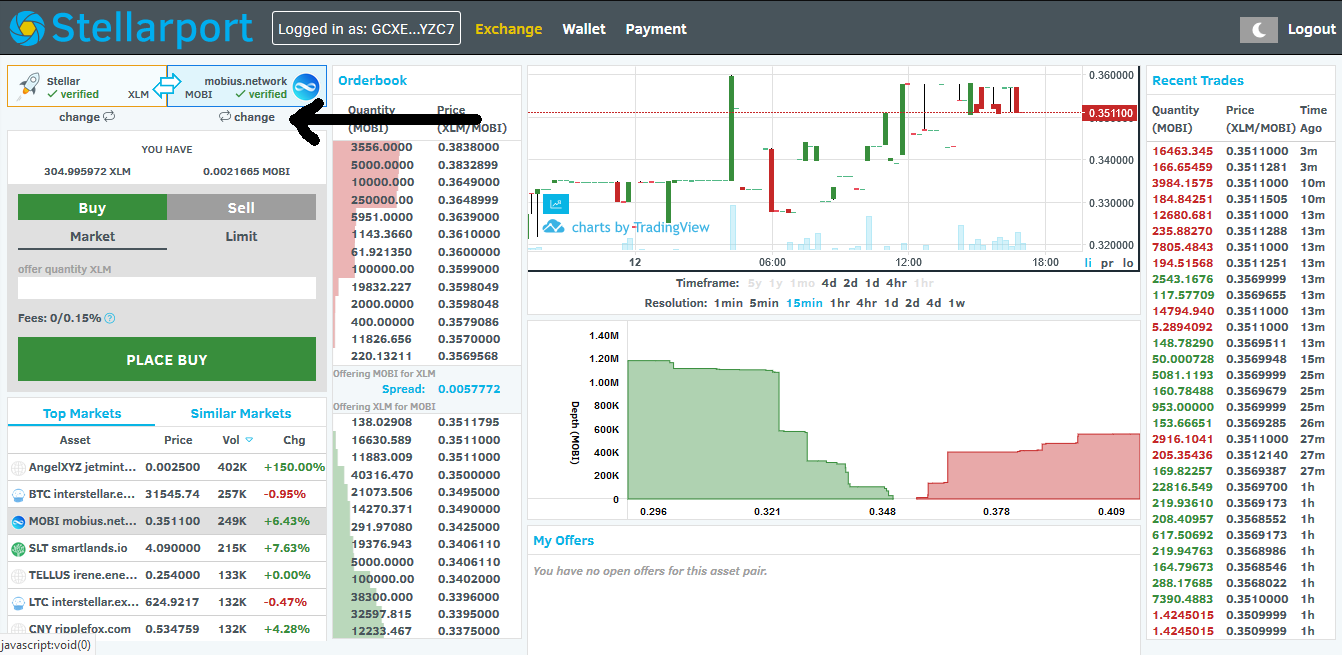
Task: Log out of Stellarport
Action: 1311,29
